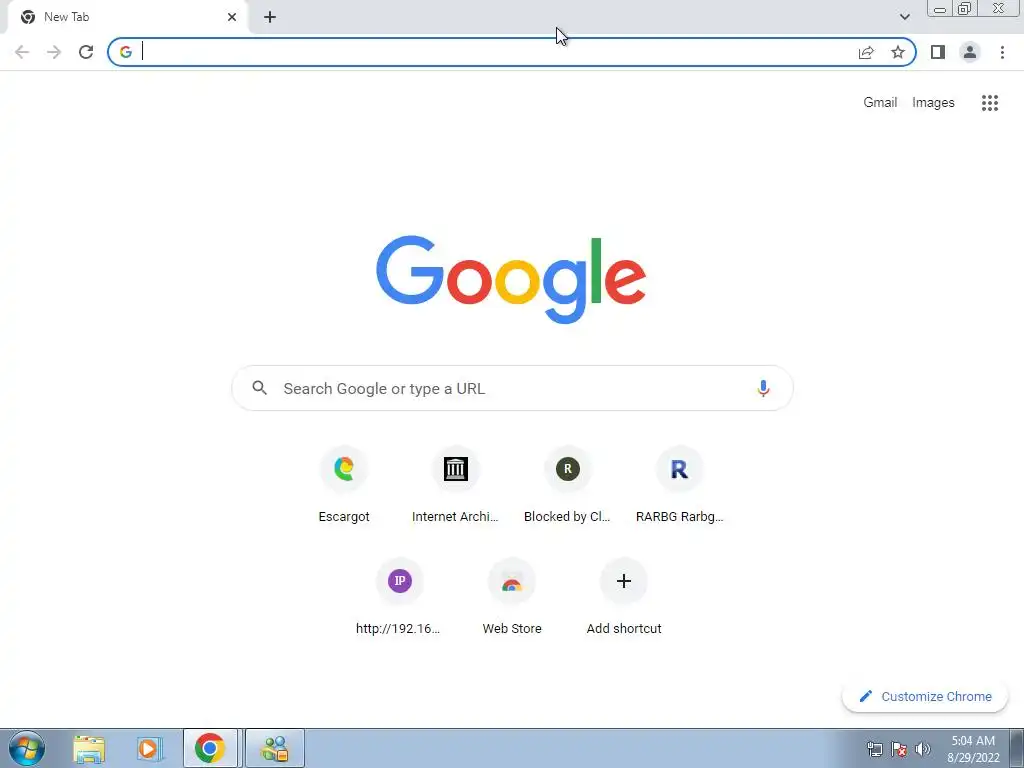The image size is (1024, 768).
Task: Open the volume speaker tray icon
Action: pyautogui.click(x=923, y=749)
